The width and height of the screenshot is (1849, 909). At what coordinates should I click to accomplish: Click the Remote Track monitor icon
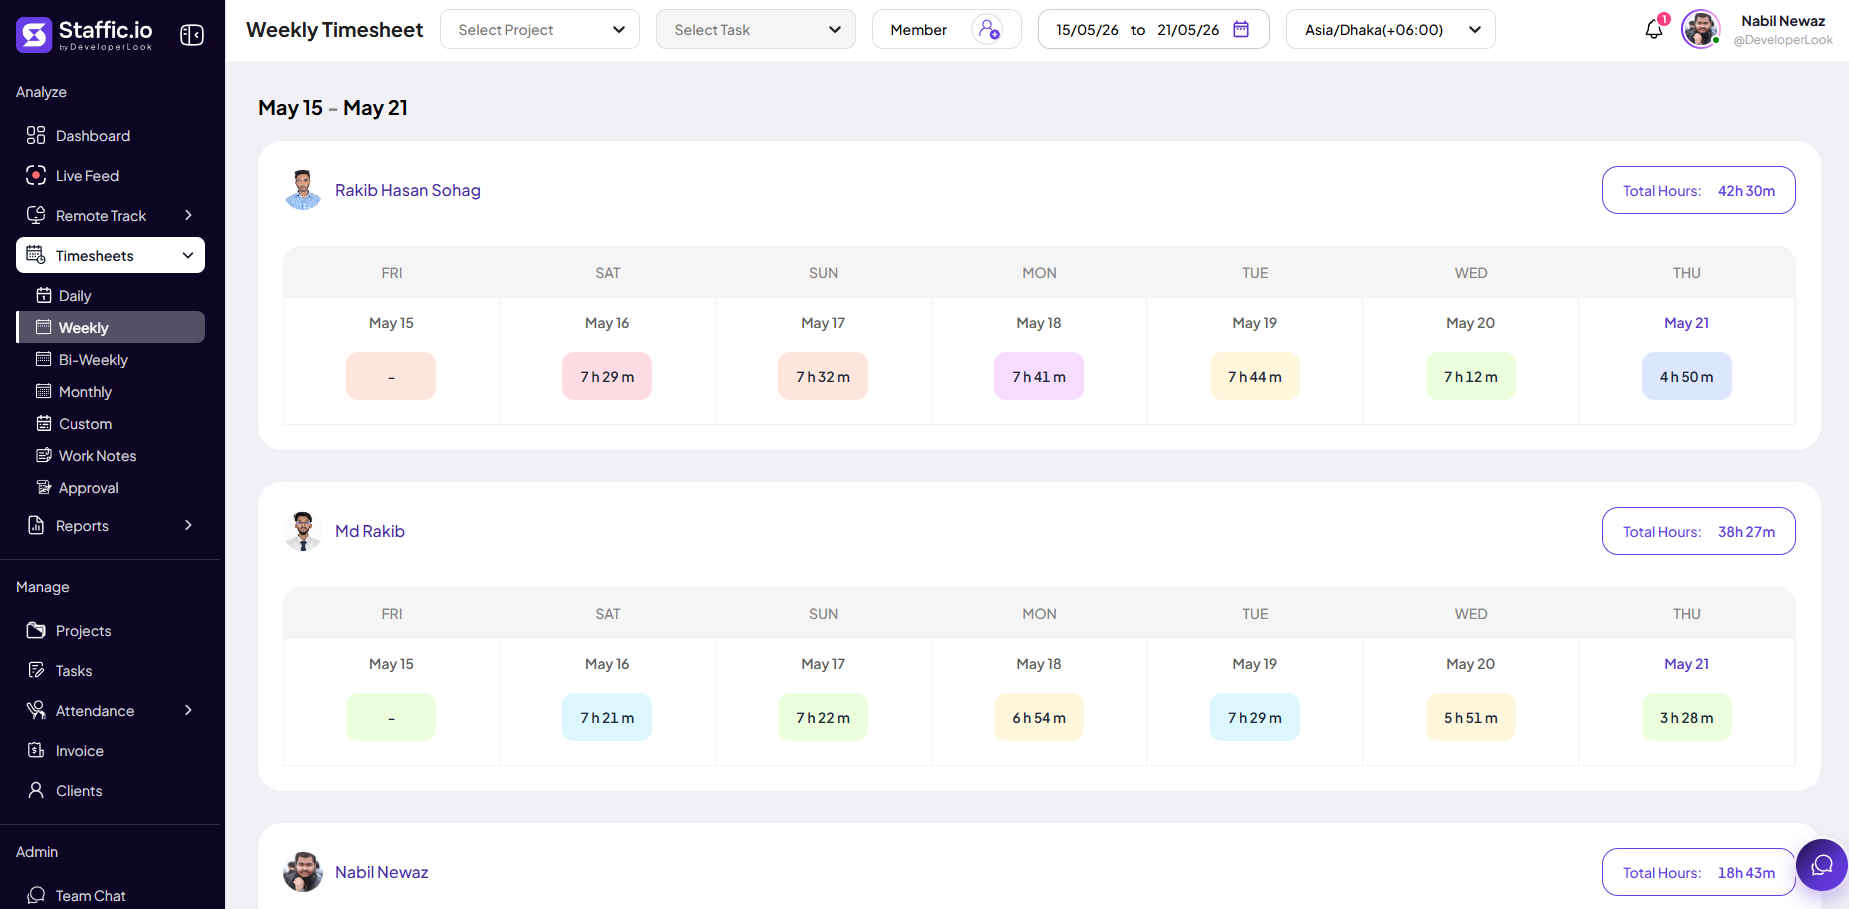pos(36,215)
